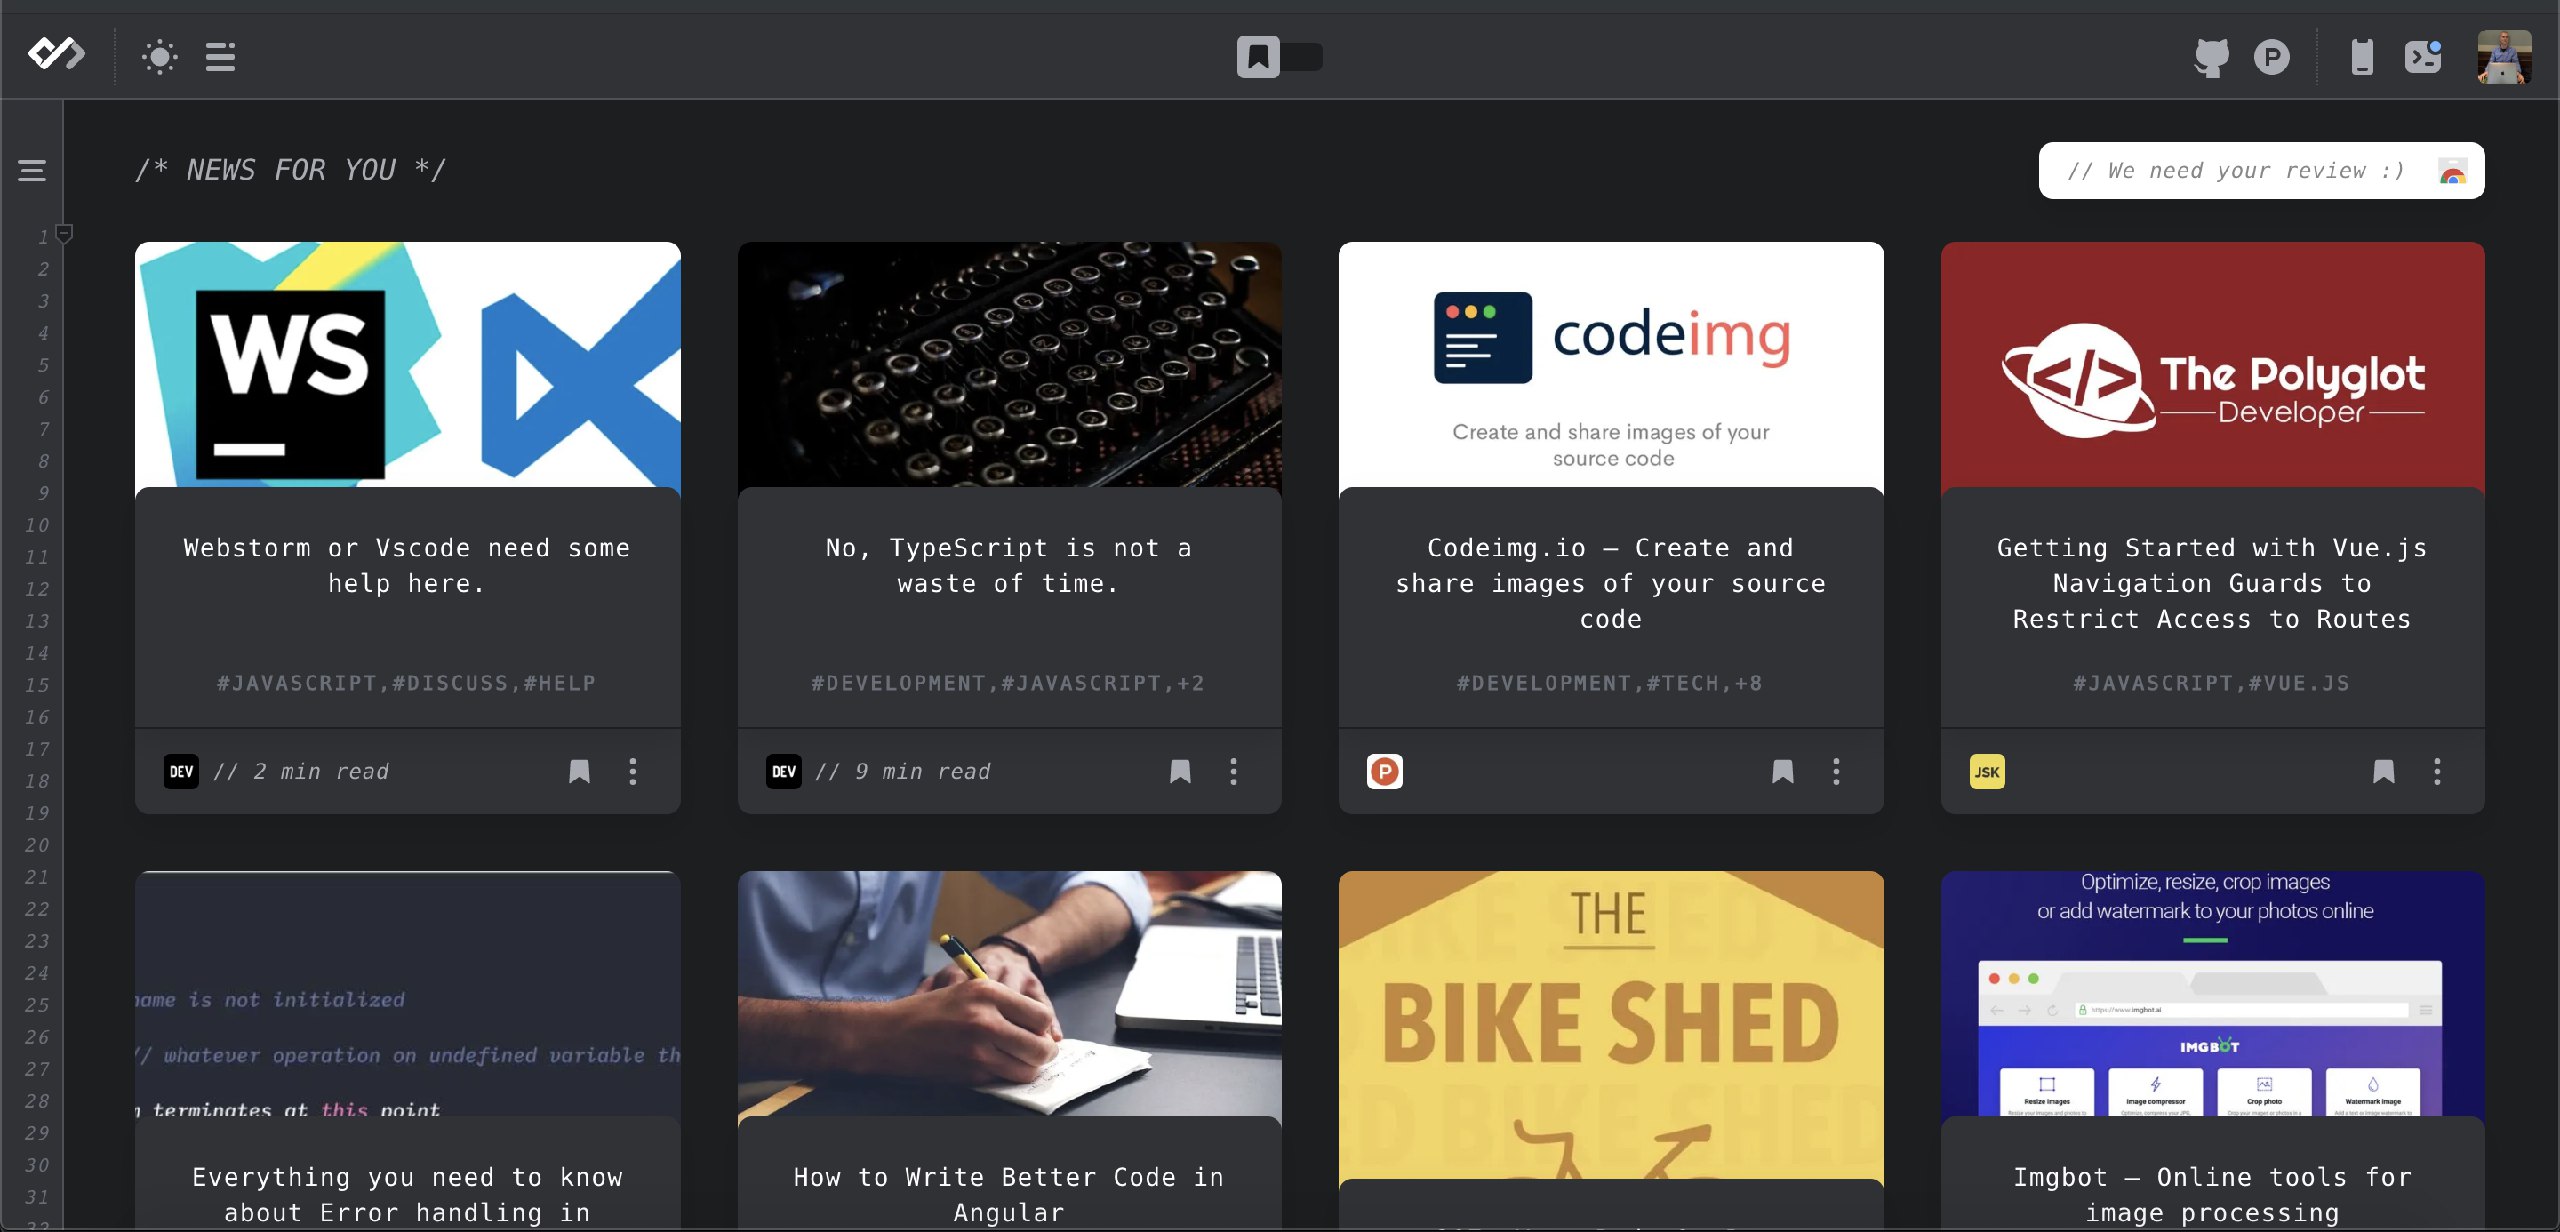Screen dimensions: 2560x1232
Task: Open more options on Codeimg.io card
Action: tap(1836, 771)
